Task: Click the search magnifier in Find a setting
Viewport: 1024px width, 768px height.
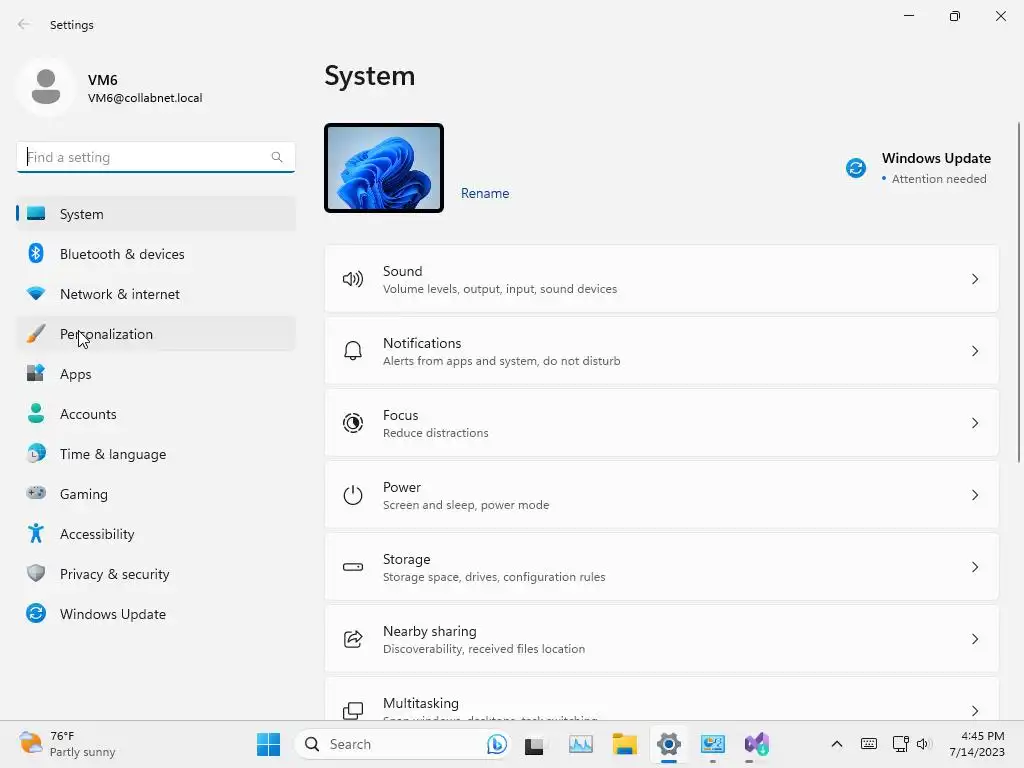Action: point(277,157)
